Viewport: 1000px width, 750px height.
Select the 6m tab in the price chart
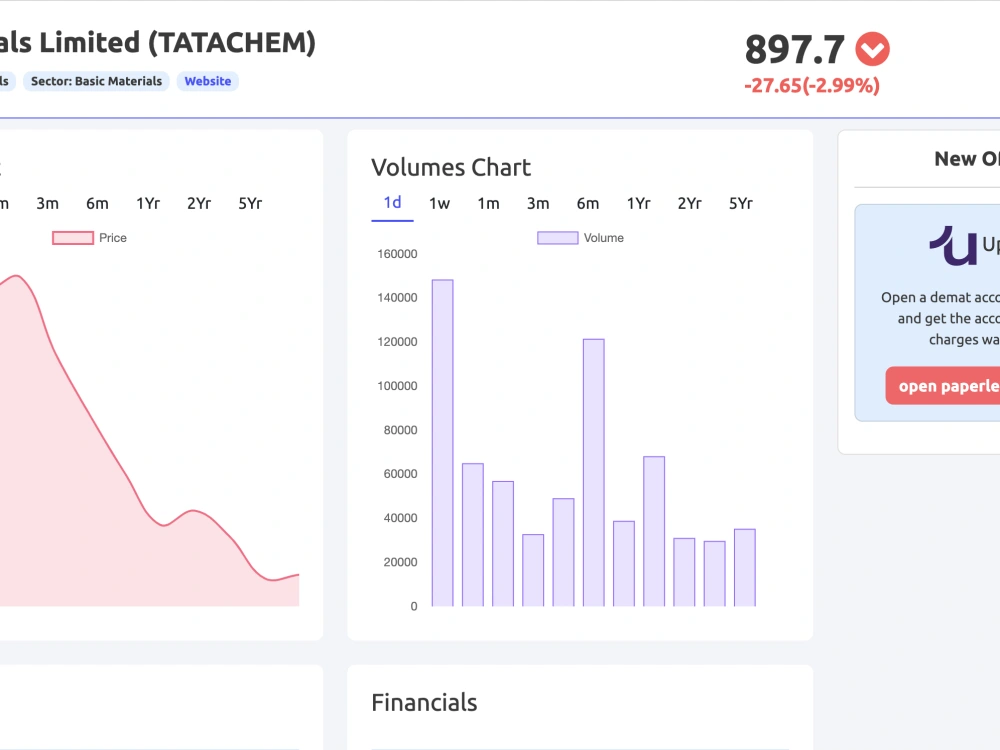pos(97,203)
